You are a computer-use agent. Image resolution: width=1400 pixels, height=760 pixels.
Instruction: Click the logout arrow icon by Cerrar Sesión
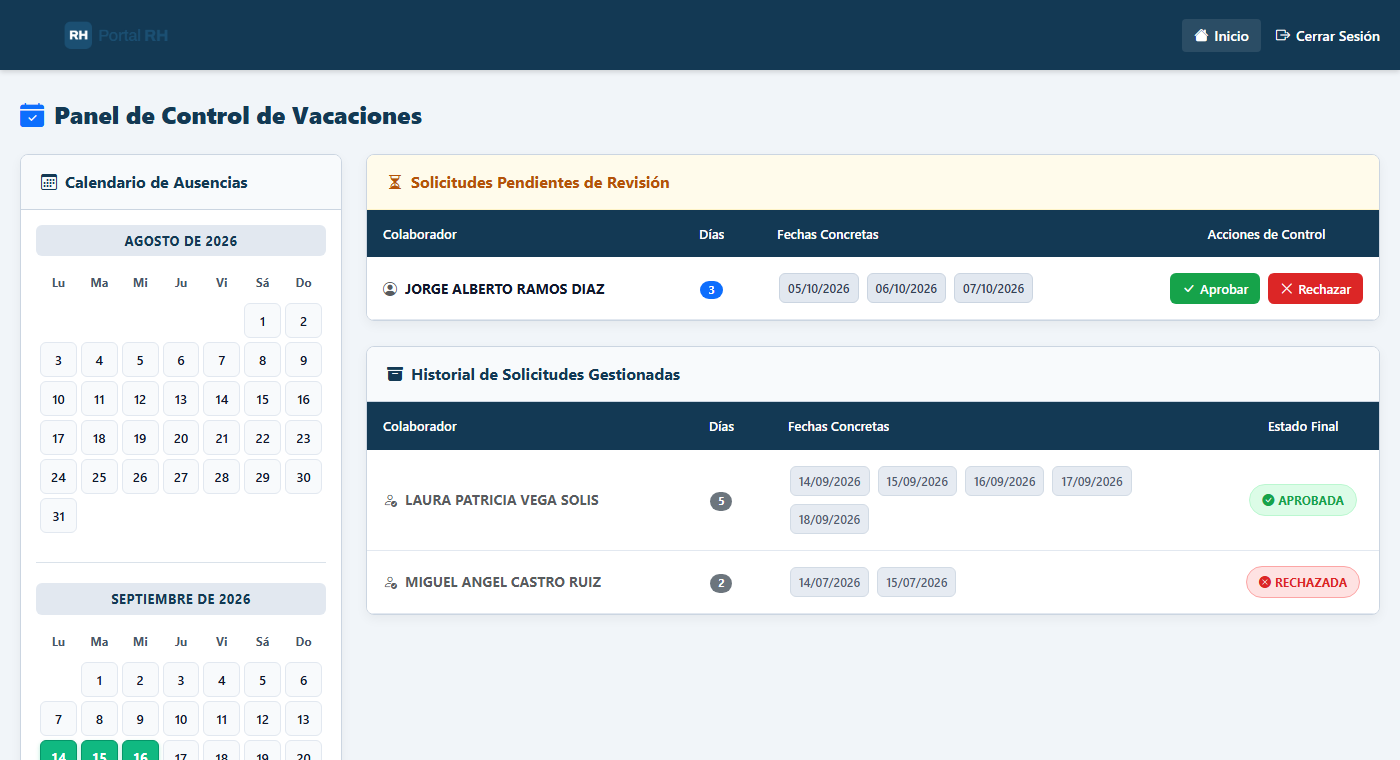[x=1283, y=35]
